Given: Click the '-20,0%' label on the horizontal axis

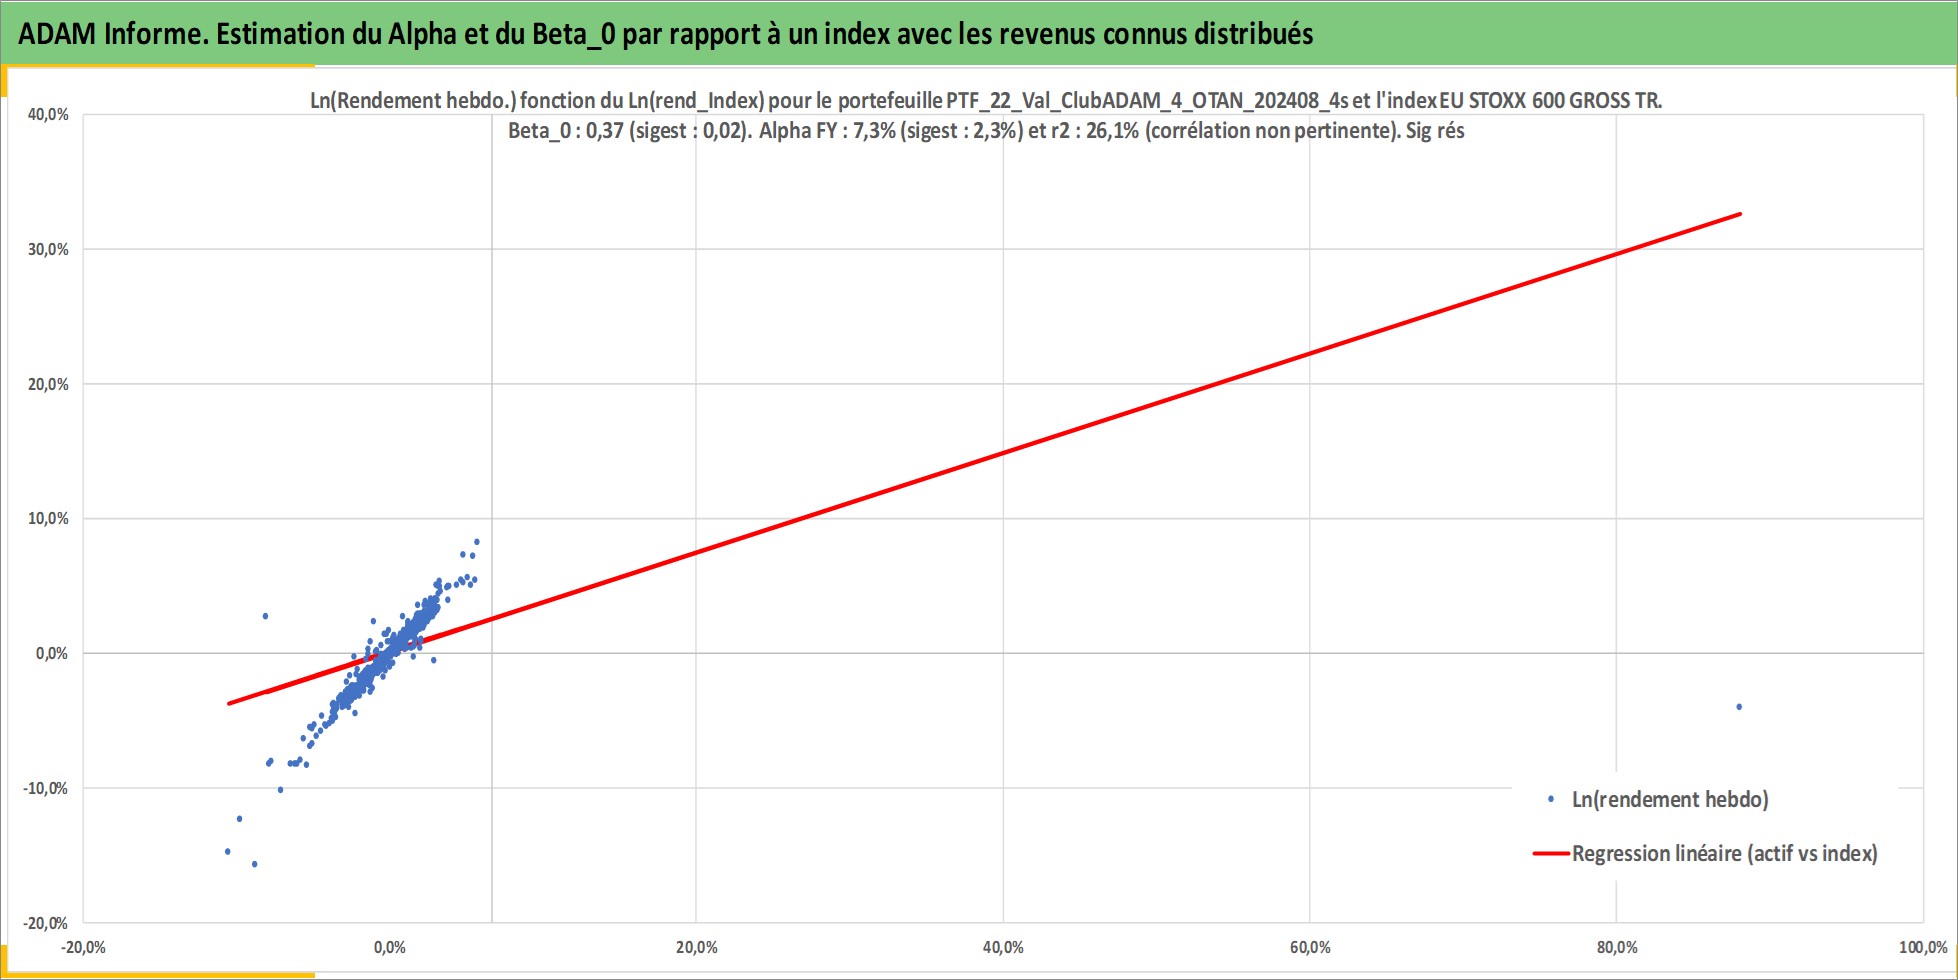Looking at the screenshot, I should [x=83, y=948].
